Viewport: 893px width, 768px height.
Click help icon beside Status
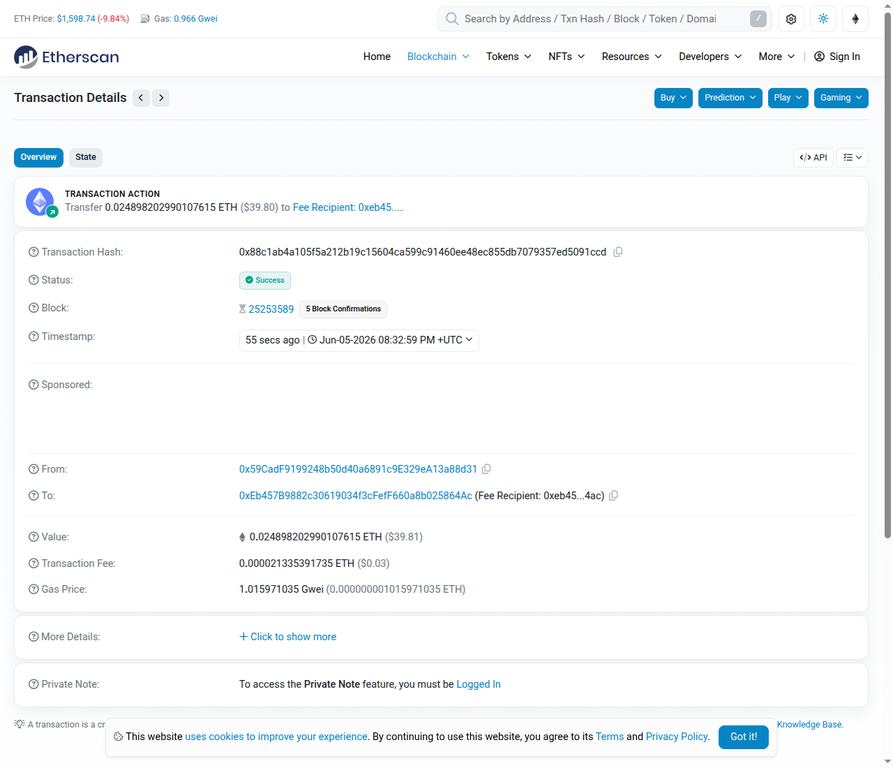tap(34, 280)
